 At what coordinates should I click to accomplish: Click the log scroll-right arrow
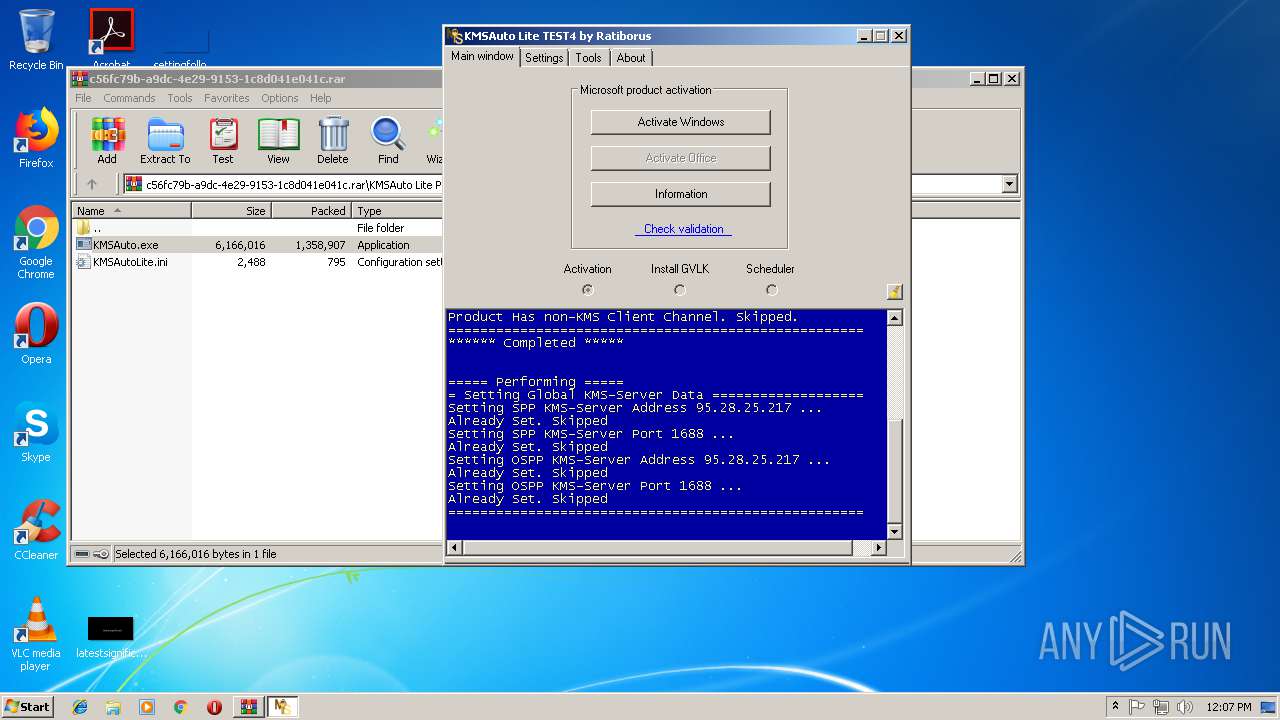(x=879, y=548)
